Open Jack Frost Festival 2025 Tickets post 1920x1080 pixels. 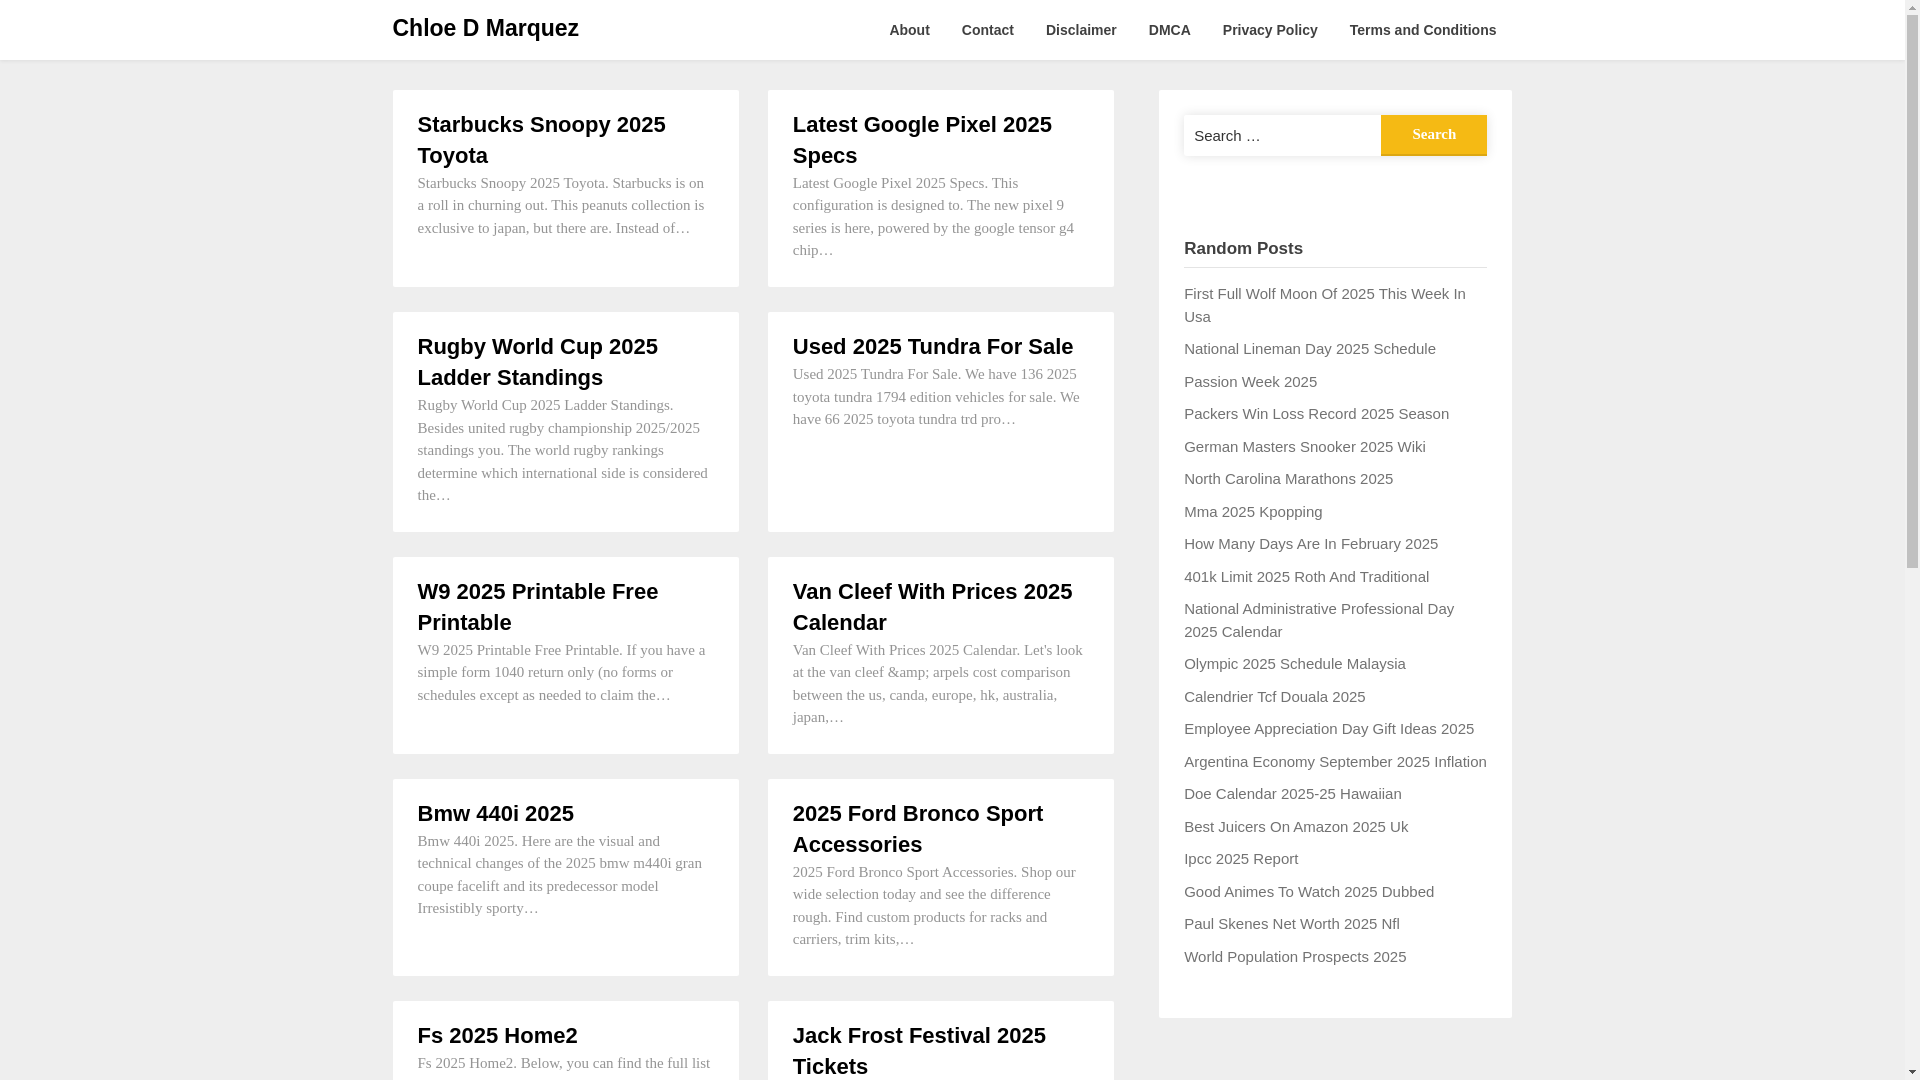coord(919,1051)
